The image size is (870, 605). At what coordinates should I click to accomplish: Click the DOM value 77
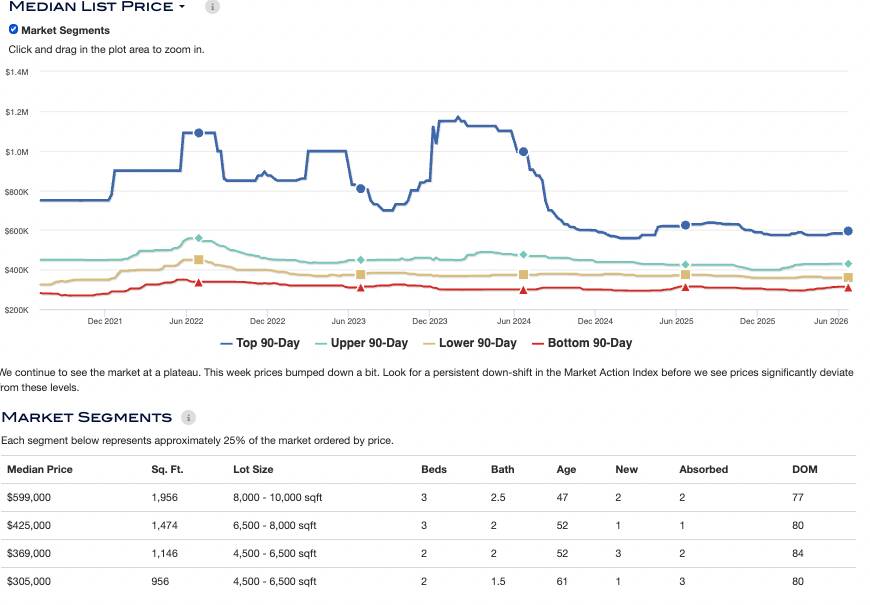798,497
